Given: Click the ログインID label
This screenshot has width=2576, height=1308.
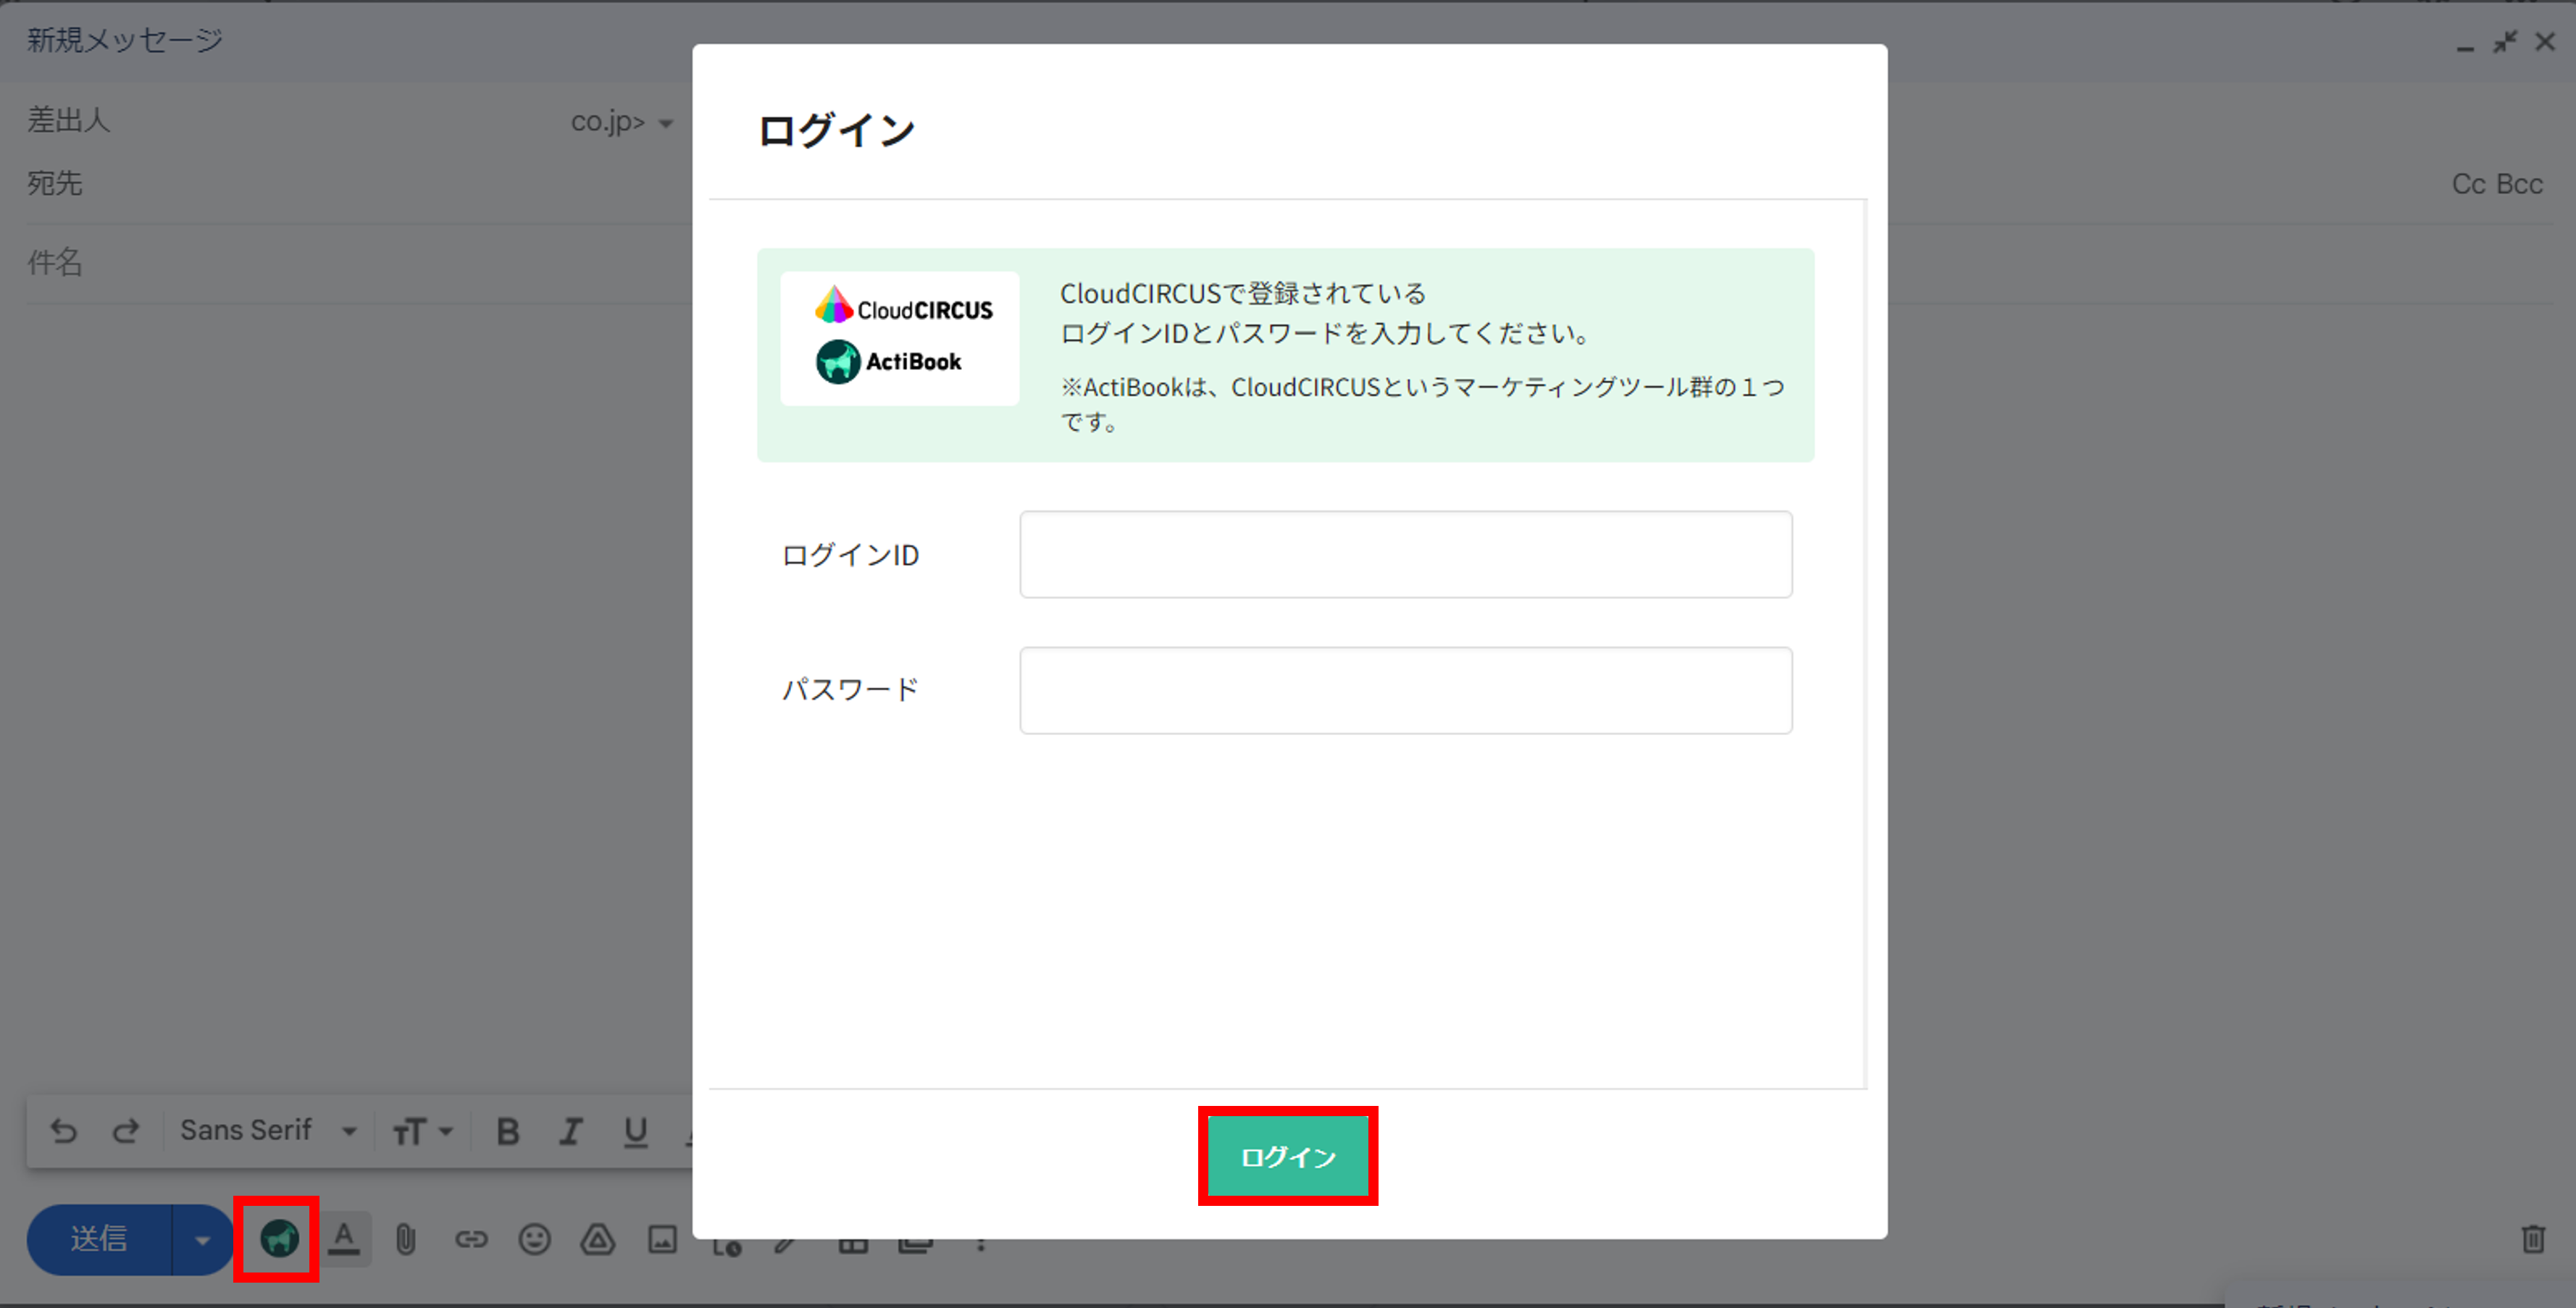Looking at the screenshot, I should pyautogui.click(x=850, y=555).
